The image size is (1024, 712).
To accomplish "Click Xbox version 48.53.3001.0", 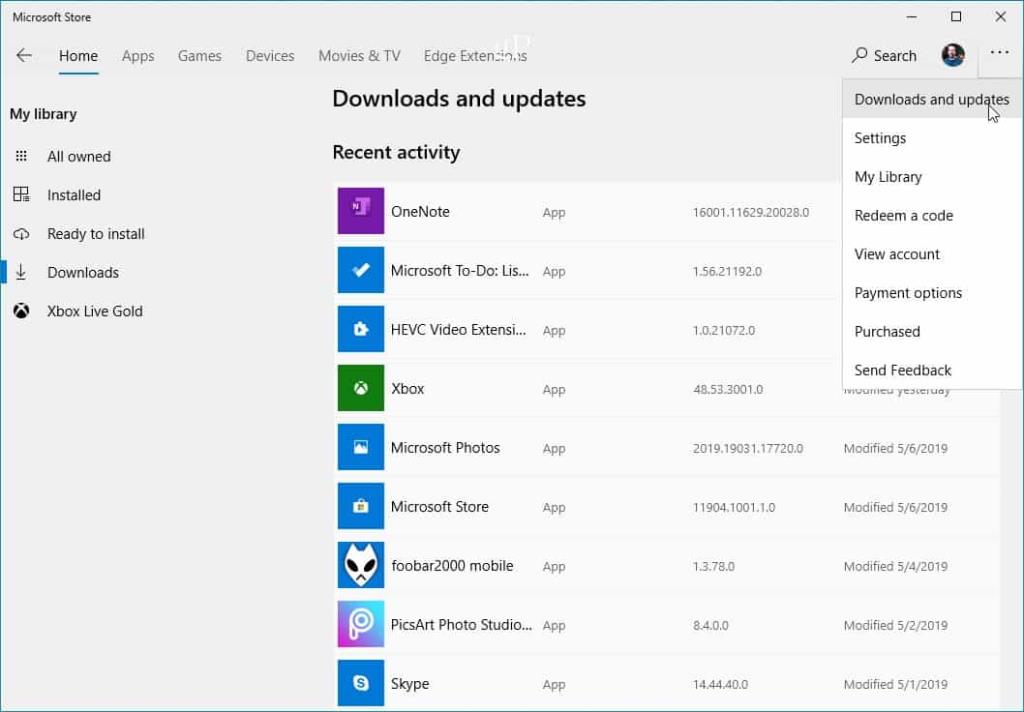I will tap(728, 389).
